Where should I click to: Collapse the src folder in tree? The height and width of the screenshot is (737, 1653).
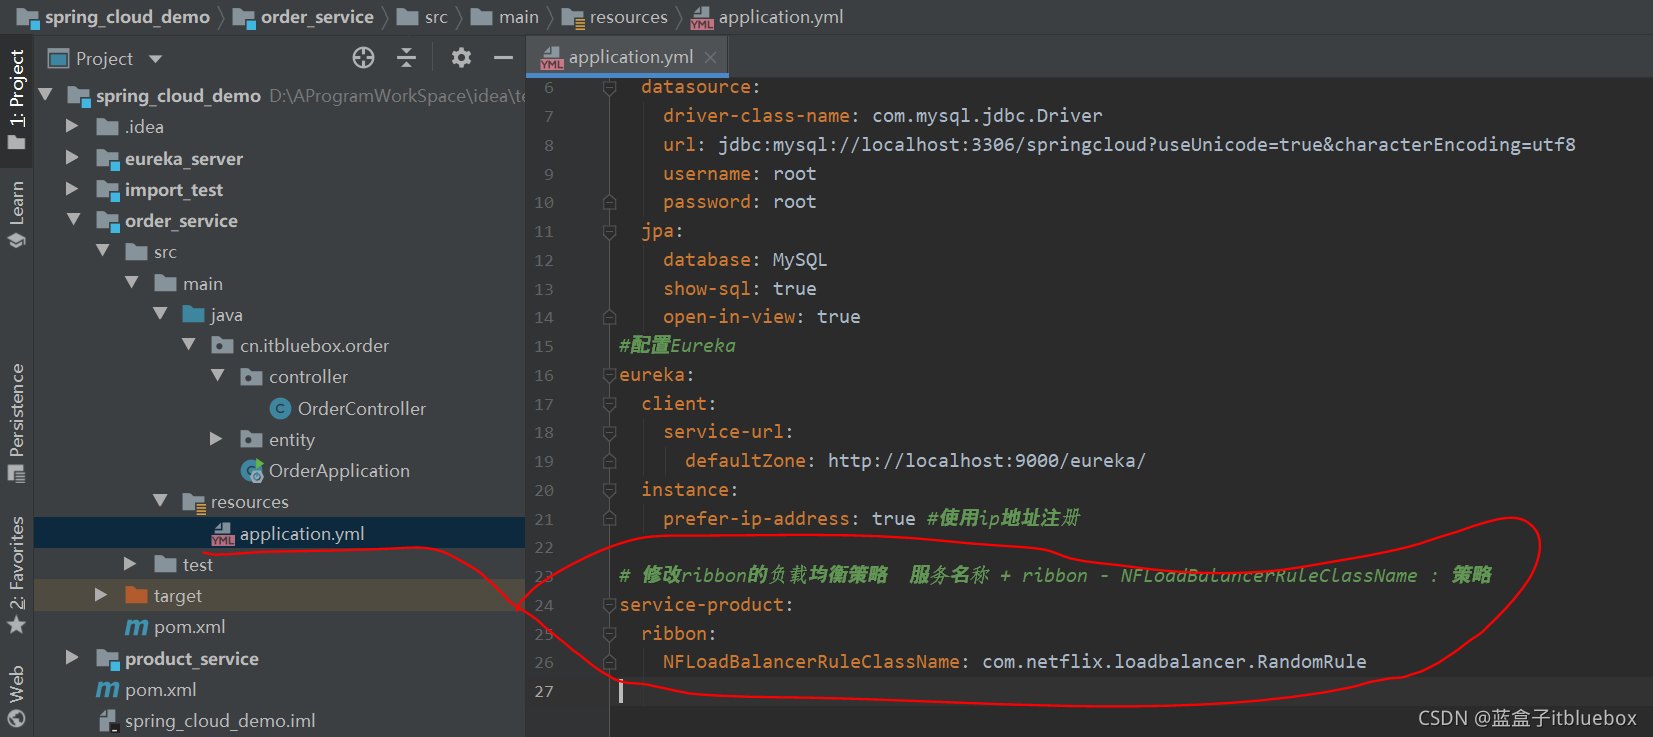103,251
